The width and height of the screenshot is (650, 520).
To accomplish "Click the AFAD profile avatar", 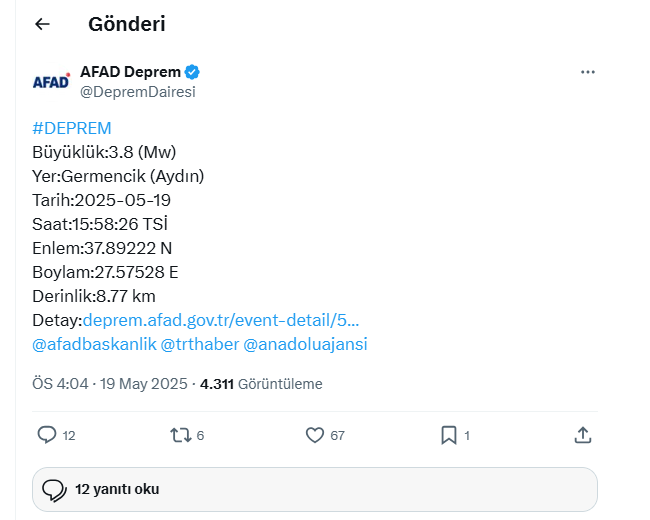I will point(51,82).
